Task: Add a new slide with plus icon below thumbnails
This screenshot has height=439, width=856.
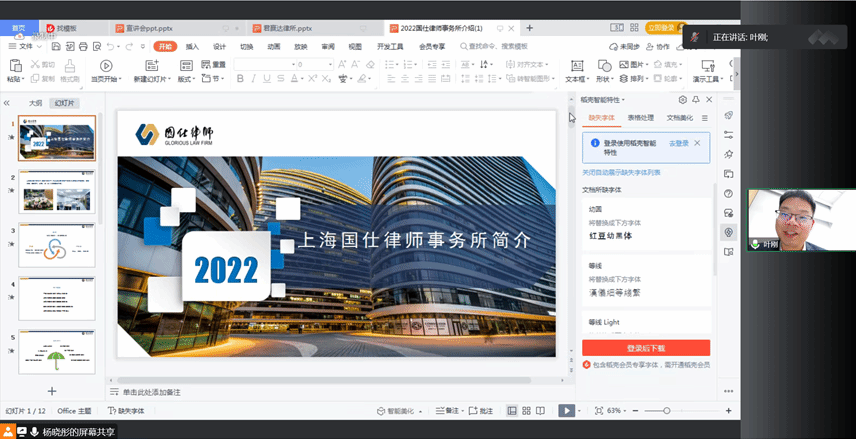Action: coord(52,391)
